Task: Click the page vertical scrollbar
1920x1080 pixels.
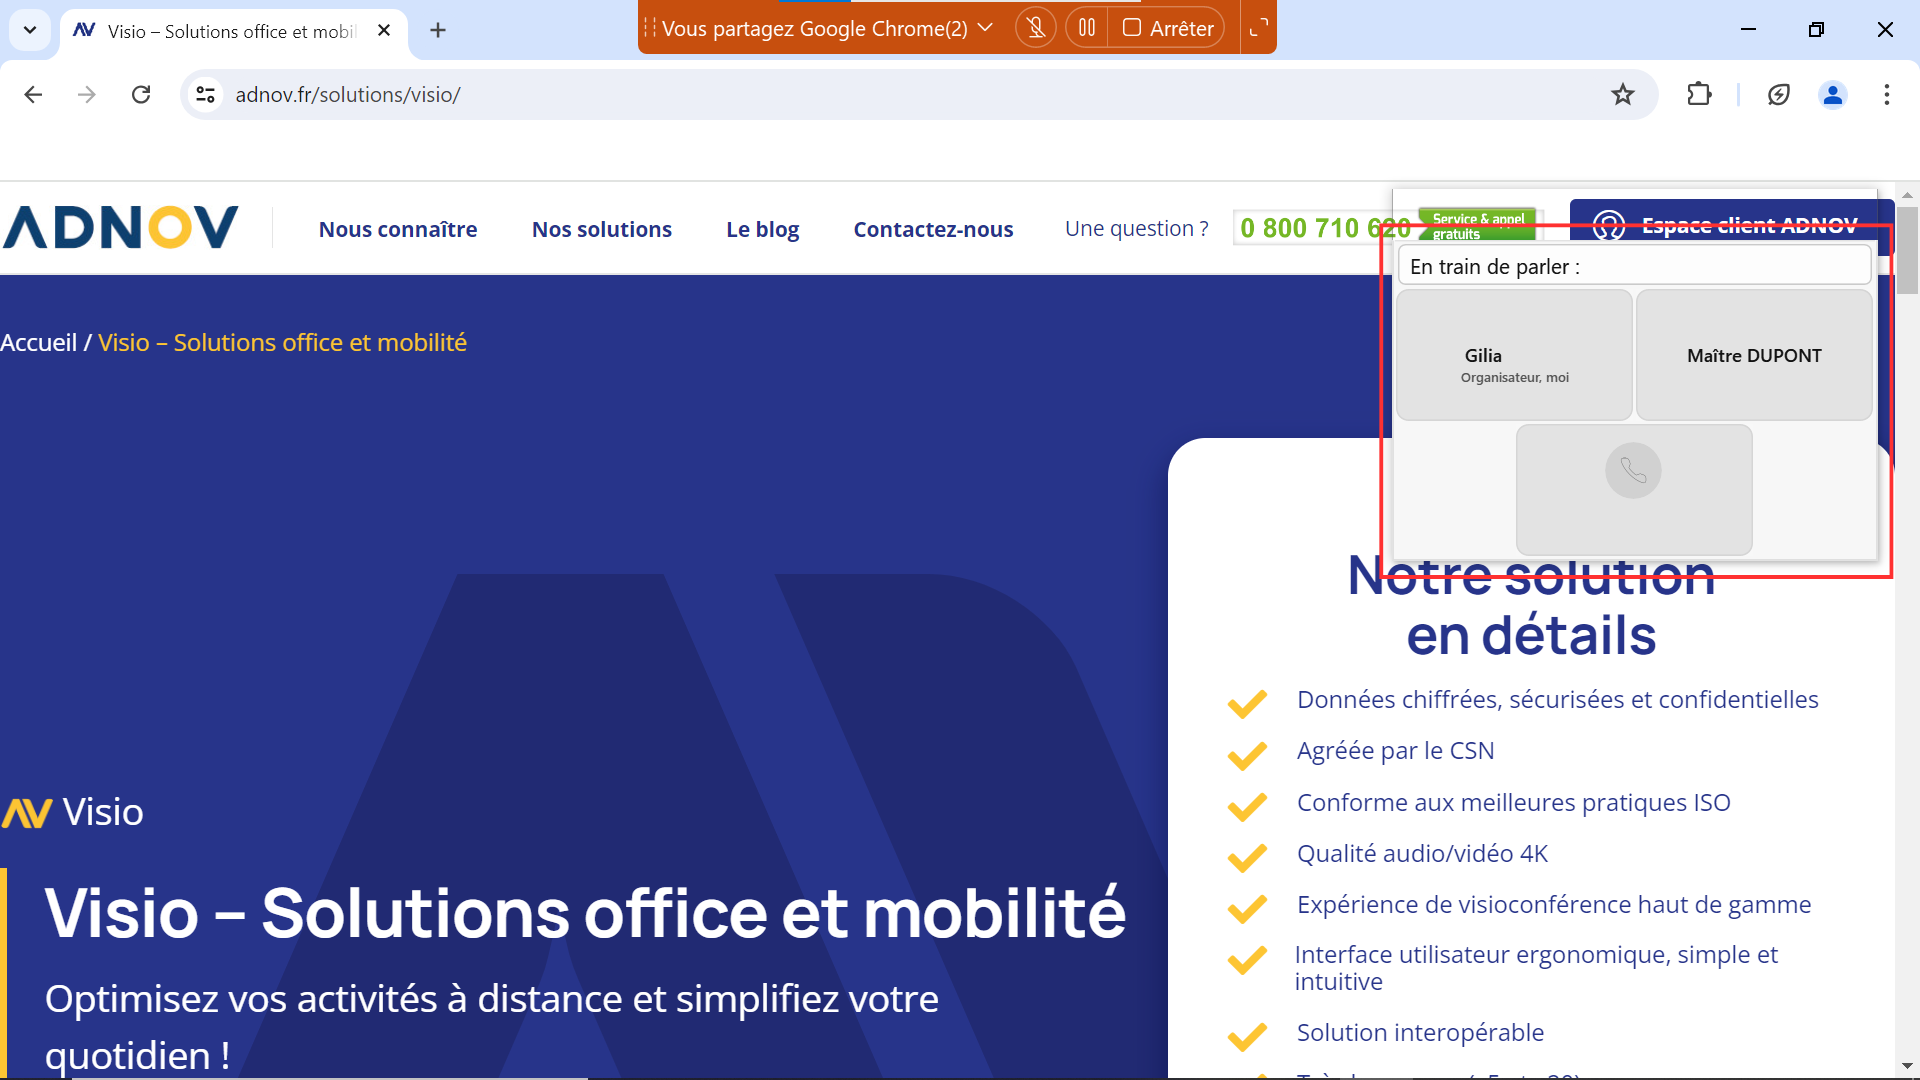Action: pyautogui.click(x=1907, y=250)
